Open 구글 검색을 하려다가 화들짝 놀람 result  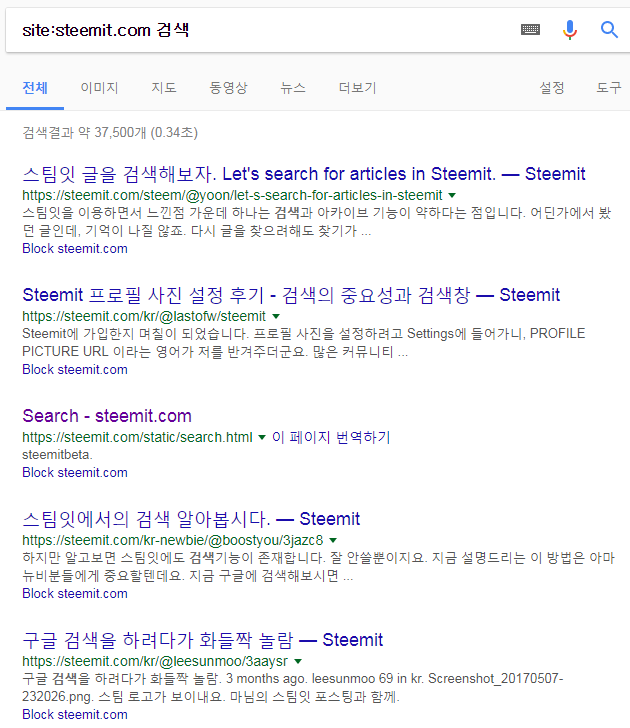(x=202, y=640)
